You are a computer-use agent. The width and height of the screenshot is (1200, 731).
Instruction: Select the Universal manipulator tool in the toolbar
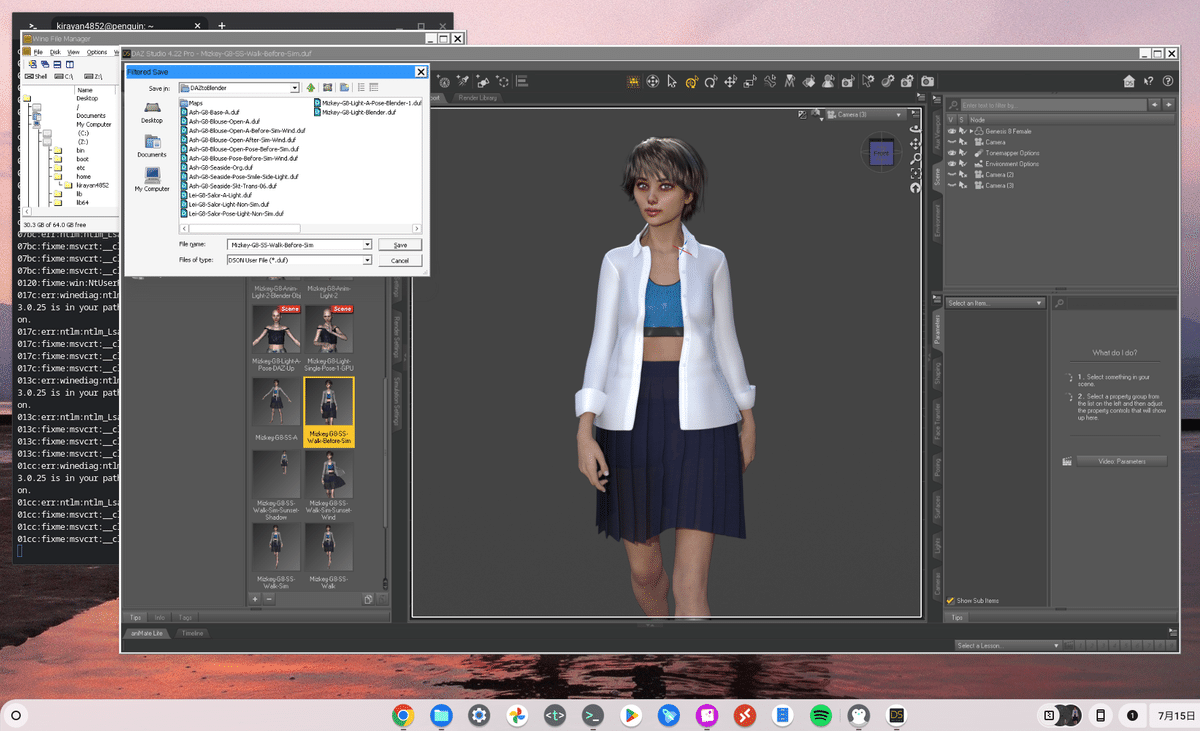click(x=653, y=81)
